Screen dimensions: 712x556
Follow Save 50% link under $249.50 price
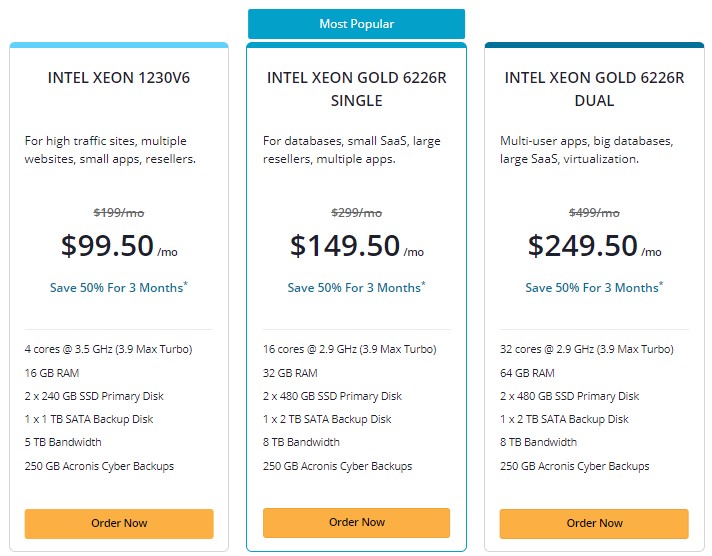click(x=594, y=288)
